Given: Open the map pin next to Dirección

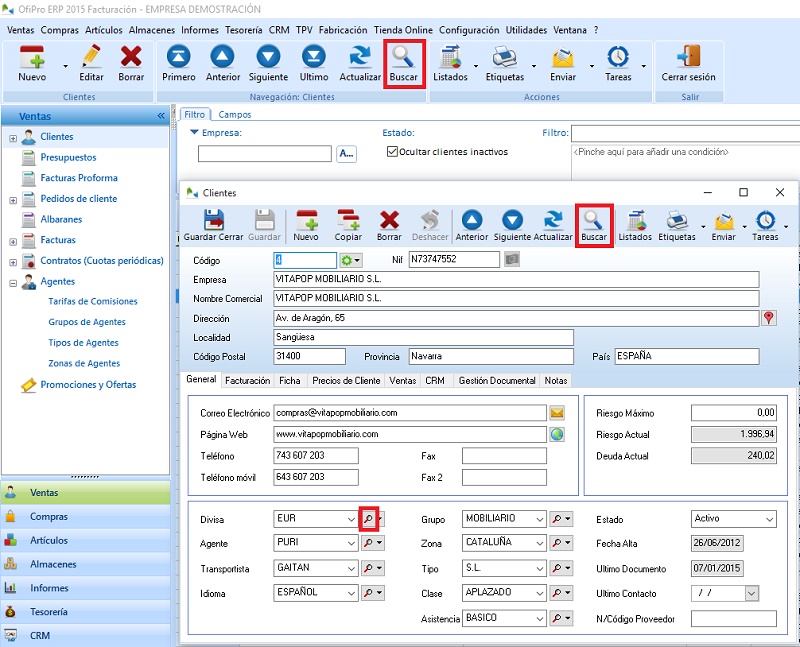Looking at the screenshot, I should pyautogui.click(x=769, y=318).
